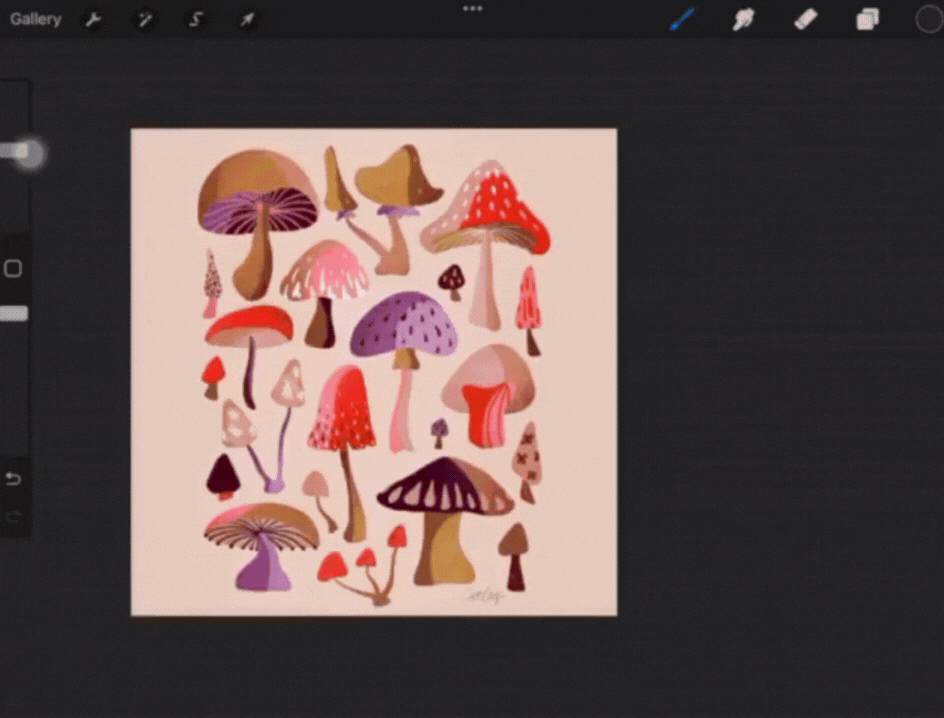Undo the last stroke
Viewport: 944px width, 718px height.
14,478
